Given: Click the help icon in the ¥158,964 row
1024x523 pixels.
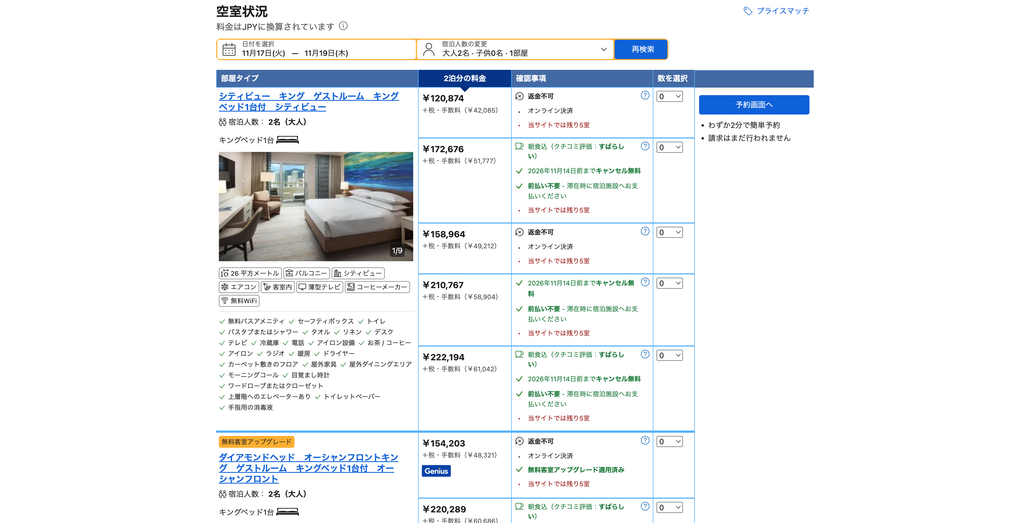Looking at the screenshot, I should coord(645,231).
